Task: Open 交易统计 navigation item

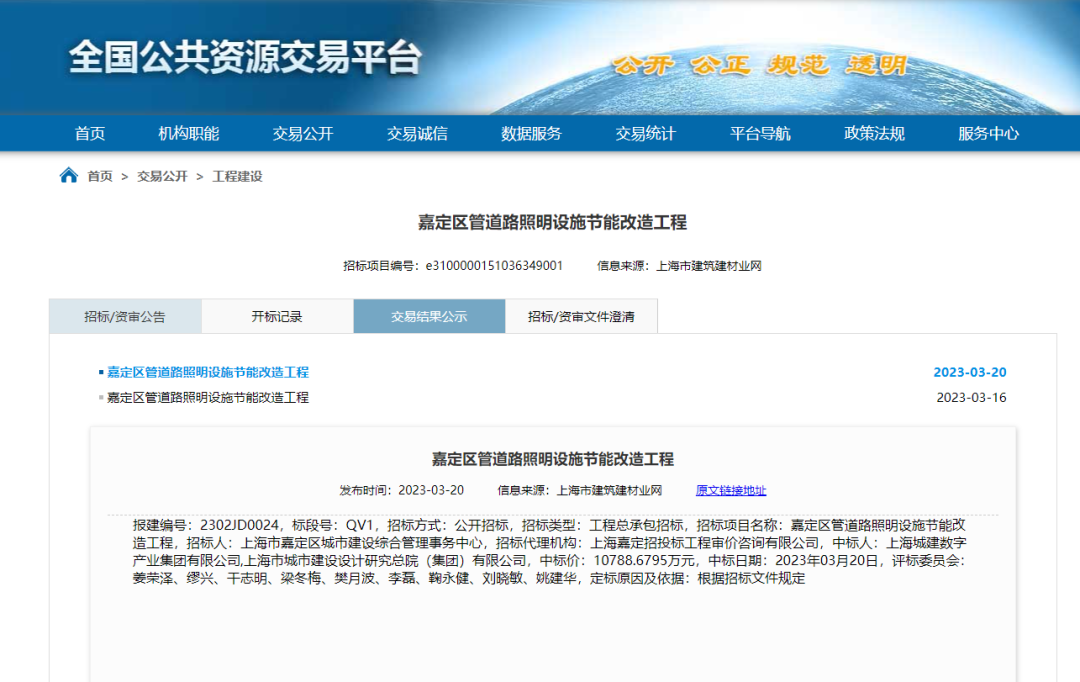Action: (x=646, y=134)
